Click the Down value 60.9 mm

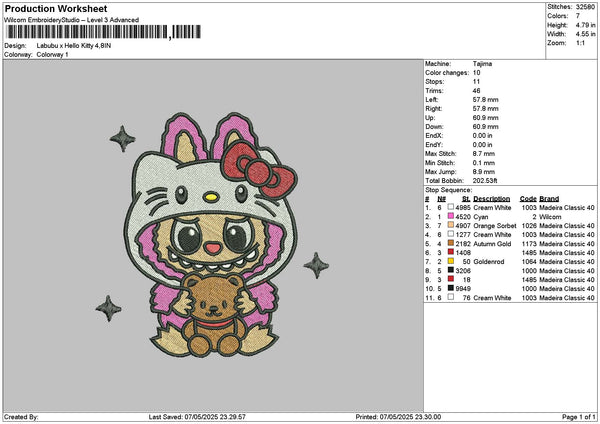pos(486,127)
